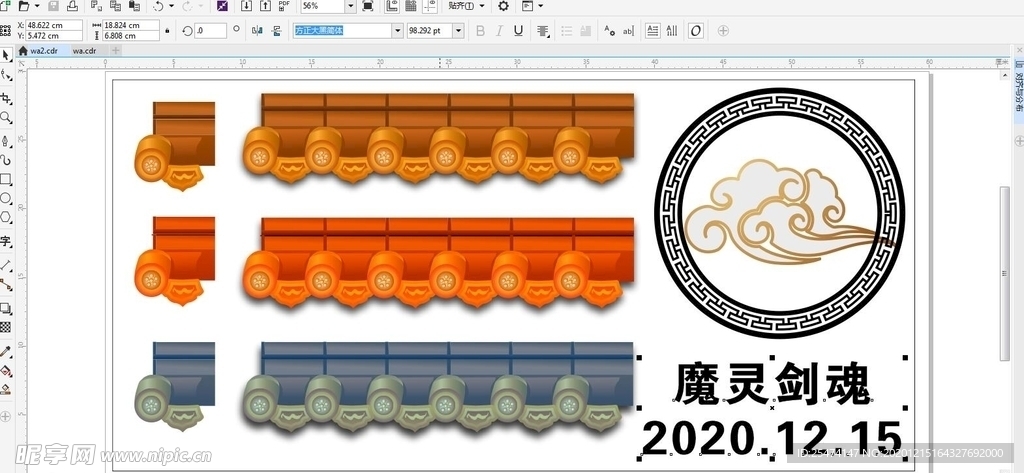Screen dimensions: 1024x473
Task: Select the Pick tool arrow
Action: 6,56
